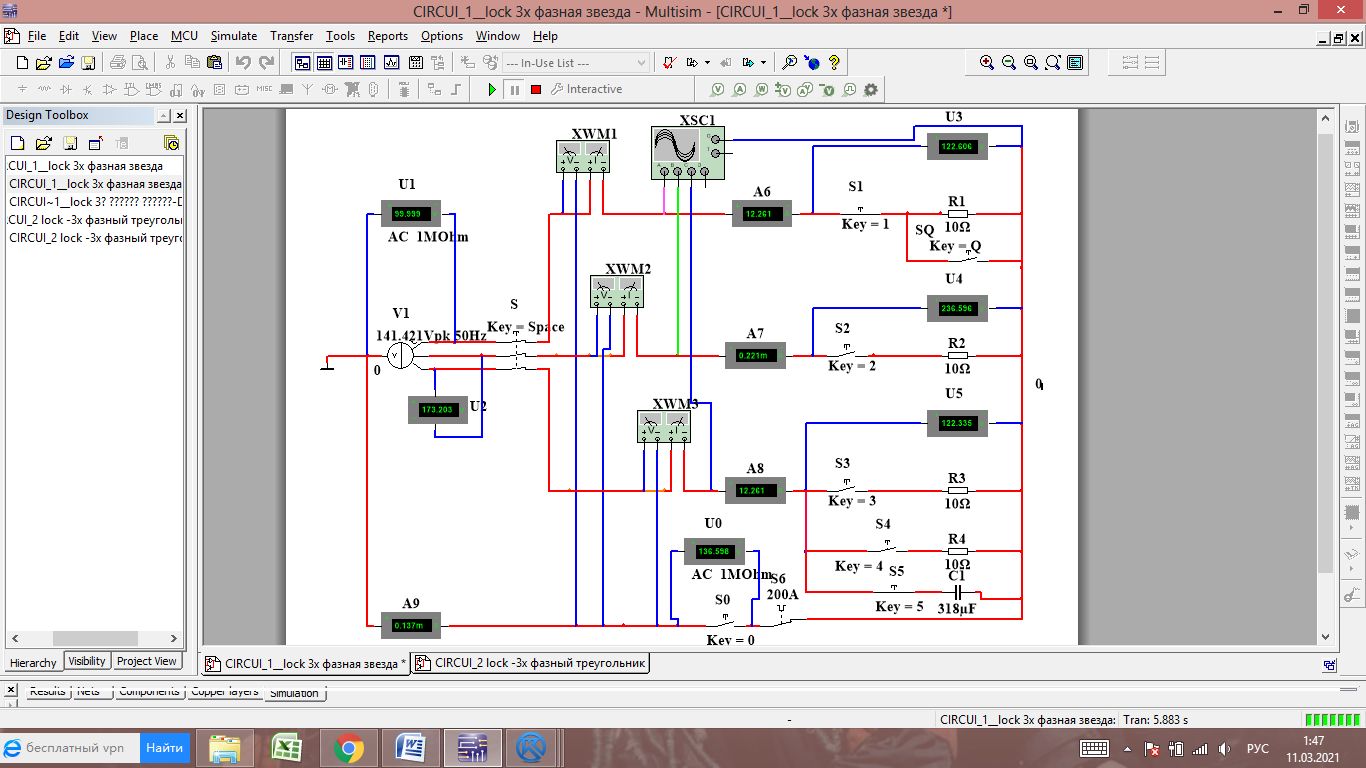The image size is (1366, 768).
Task: Click the yellow question mark Help icon
Action: click(834, 63)
